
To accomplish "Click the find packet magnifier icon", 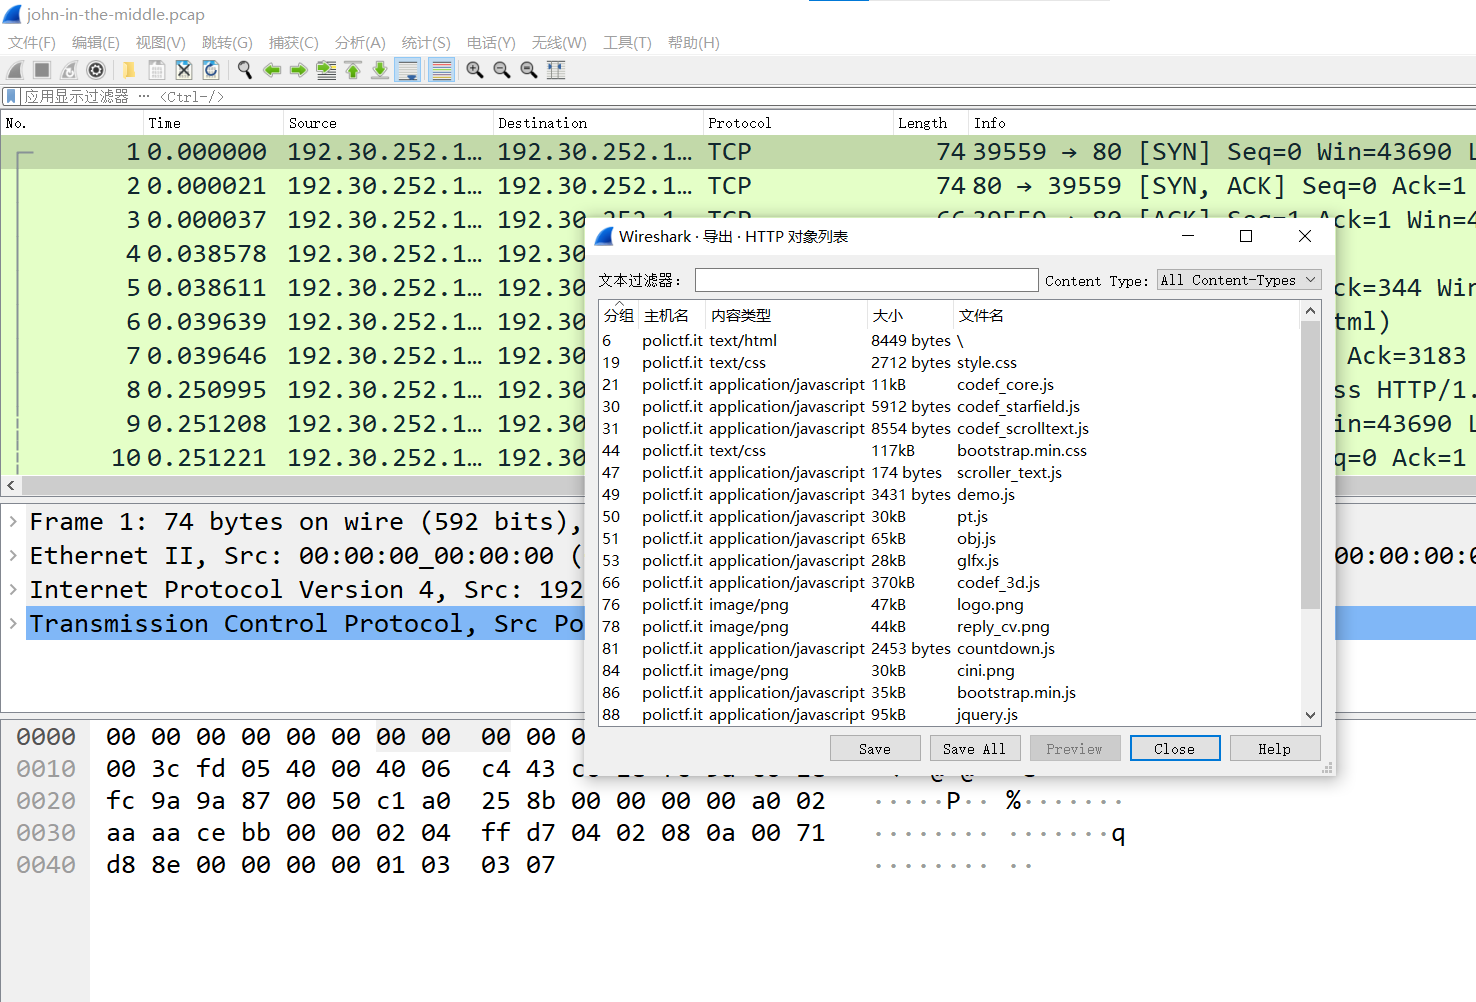I will [244, 70].
